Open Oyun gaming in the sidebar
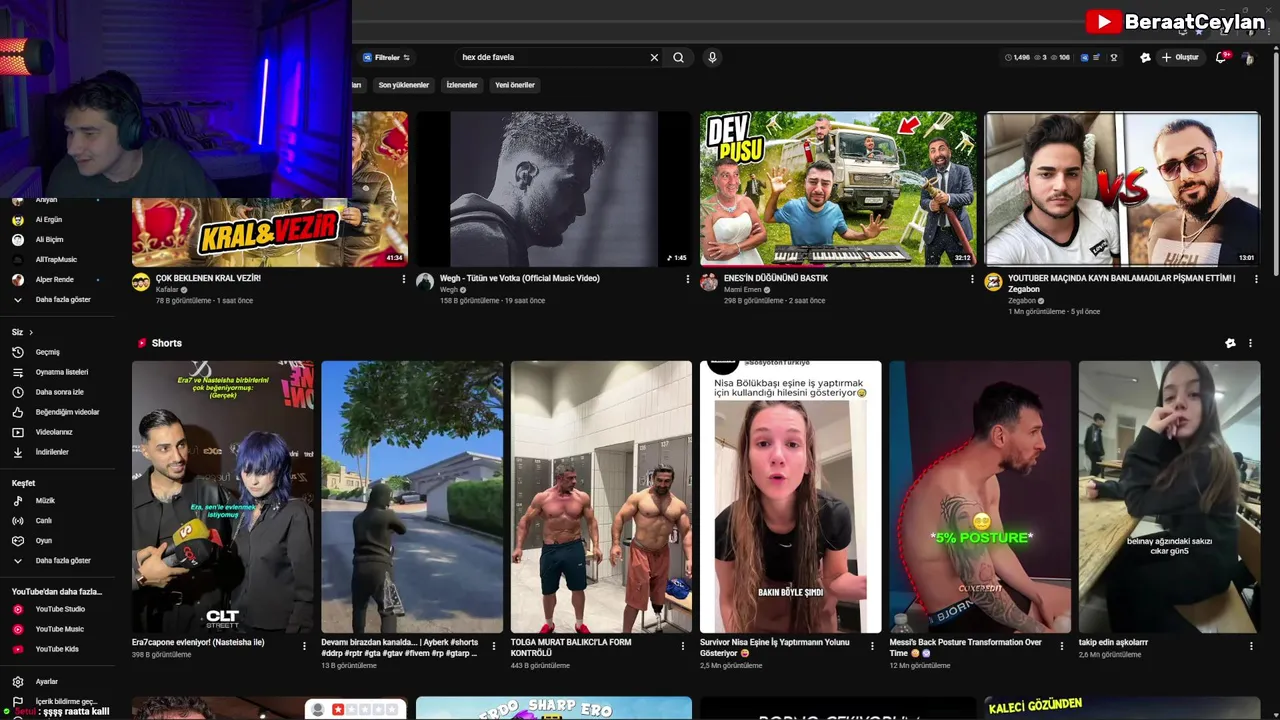This screenshot has height=720, width=1280. (x=43, y=541)
